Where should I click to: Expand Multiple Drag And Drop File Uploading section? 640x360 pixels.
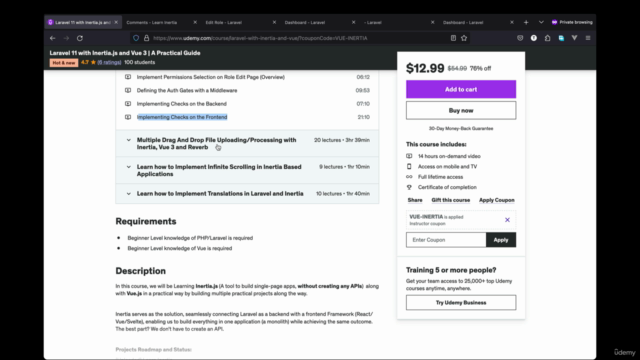pyautogui.click(x=247, y=144)
